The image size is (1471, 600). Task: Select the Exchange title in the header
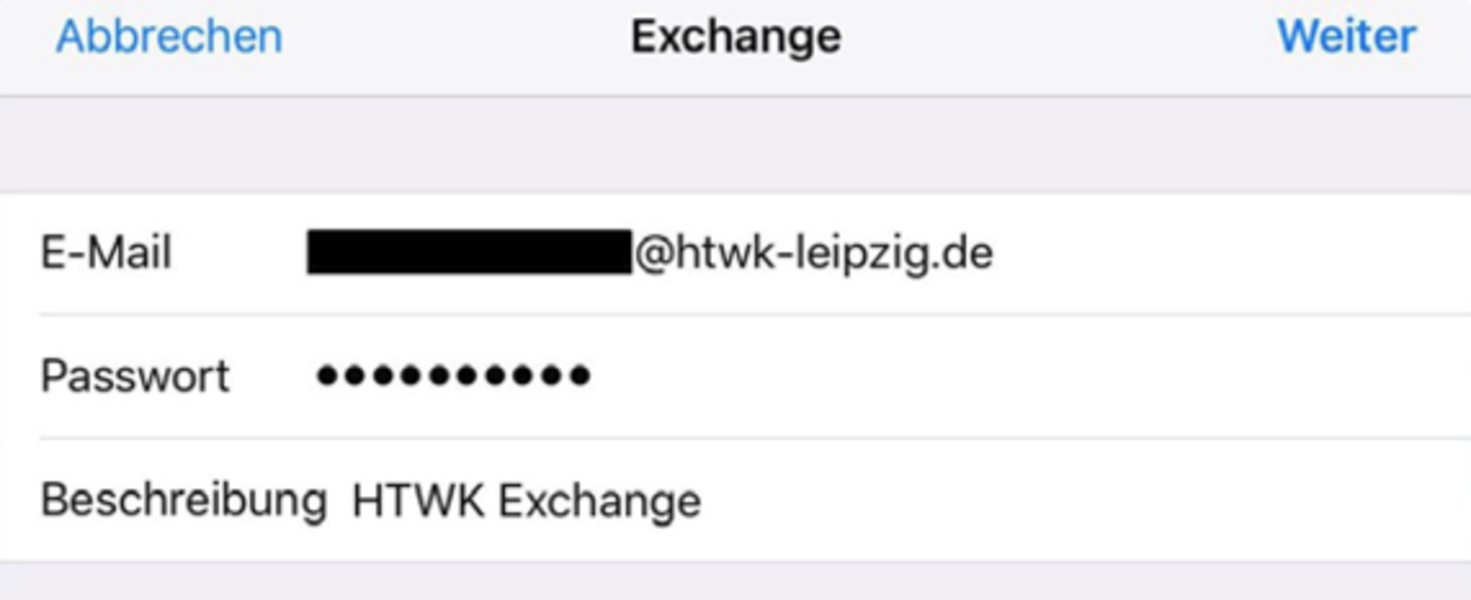[x=736, y=37]
